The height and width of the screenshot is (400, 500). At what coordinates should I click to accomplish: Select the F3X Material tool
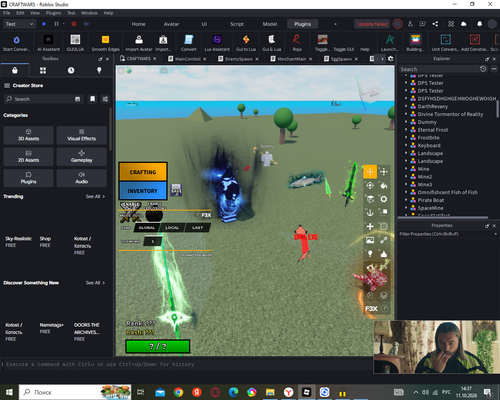[384, 199]
